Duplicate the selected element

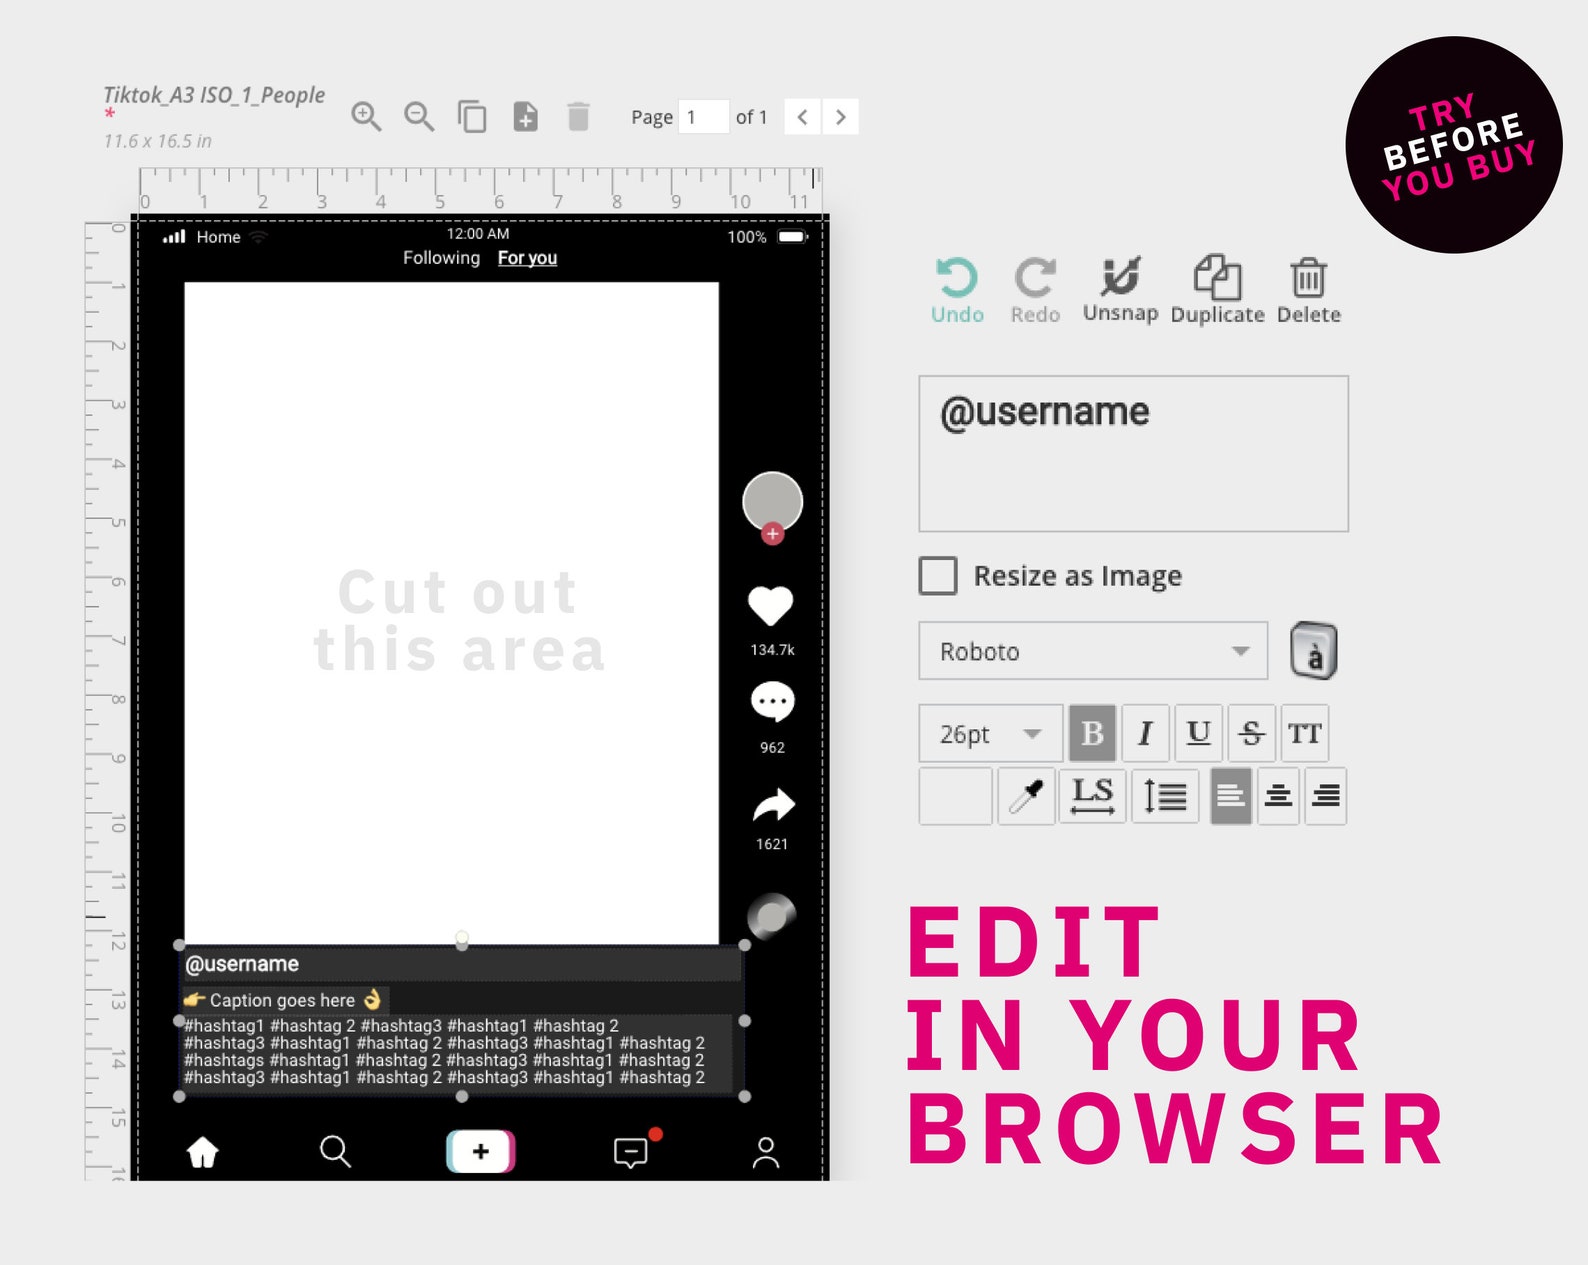point(1217,289)
